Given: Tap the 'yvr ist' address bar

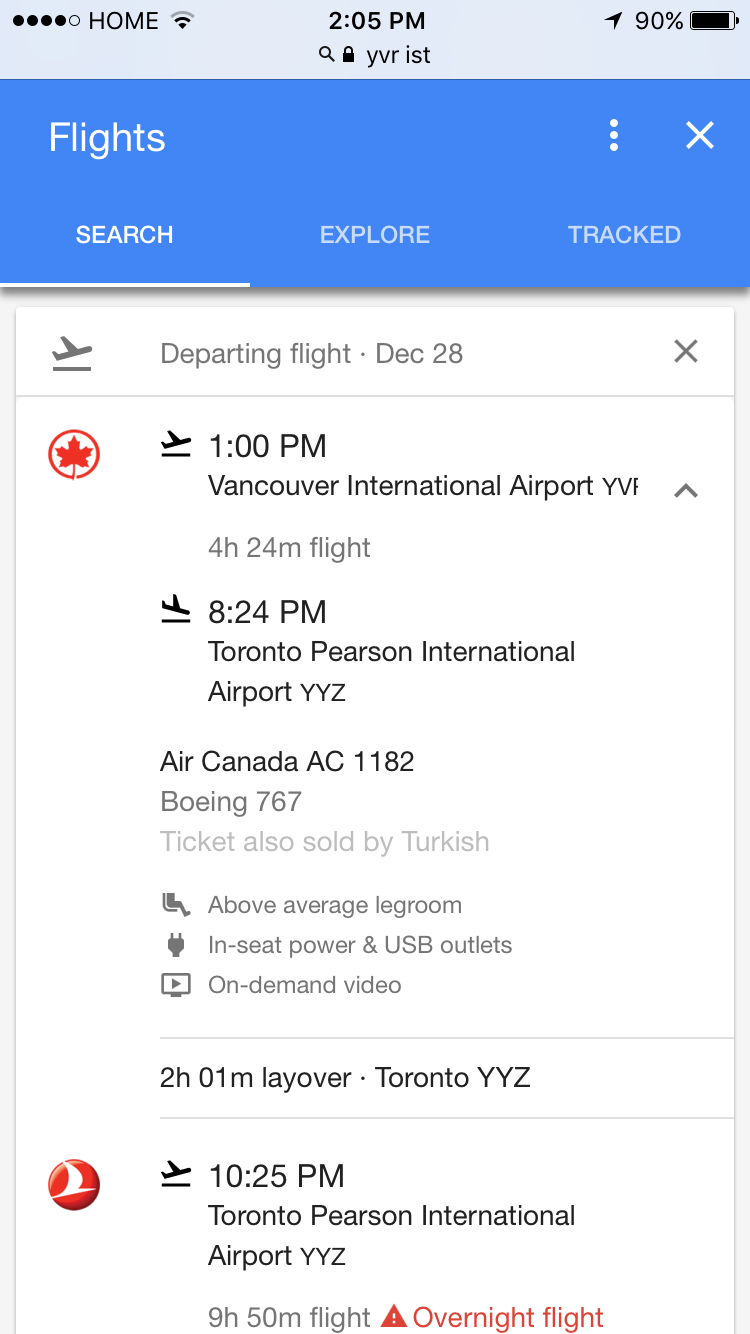Looking at the screenshot, I should coord(376,55).
